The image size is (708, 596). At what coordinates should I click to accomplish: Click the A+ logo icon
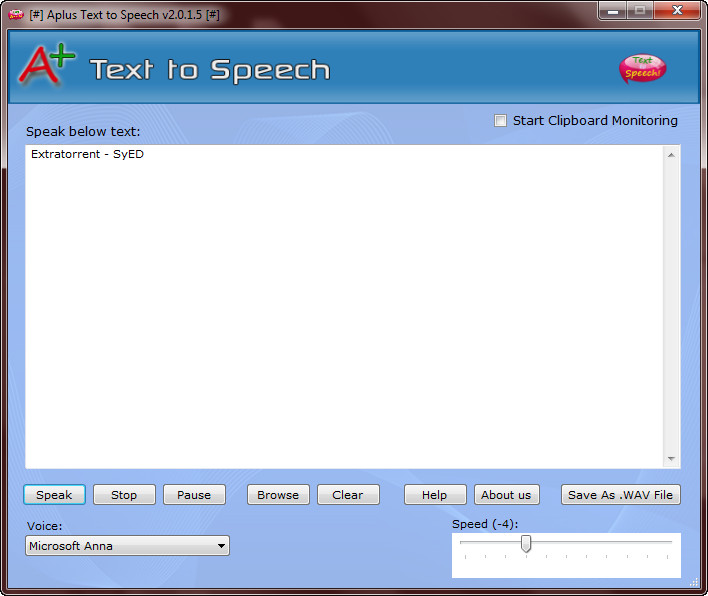tap(47, 65)
